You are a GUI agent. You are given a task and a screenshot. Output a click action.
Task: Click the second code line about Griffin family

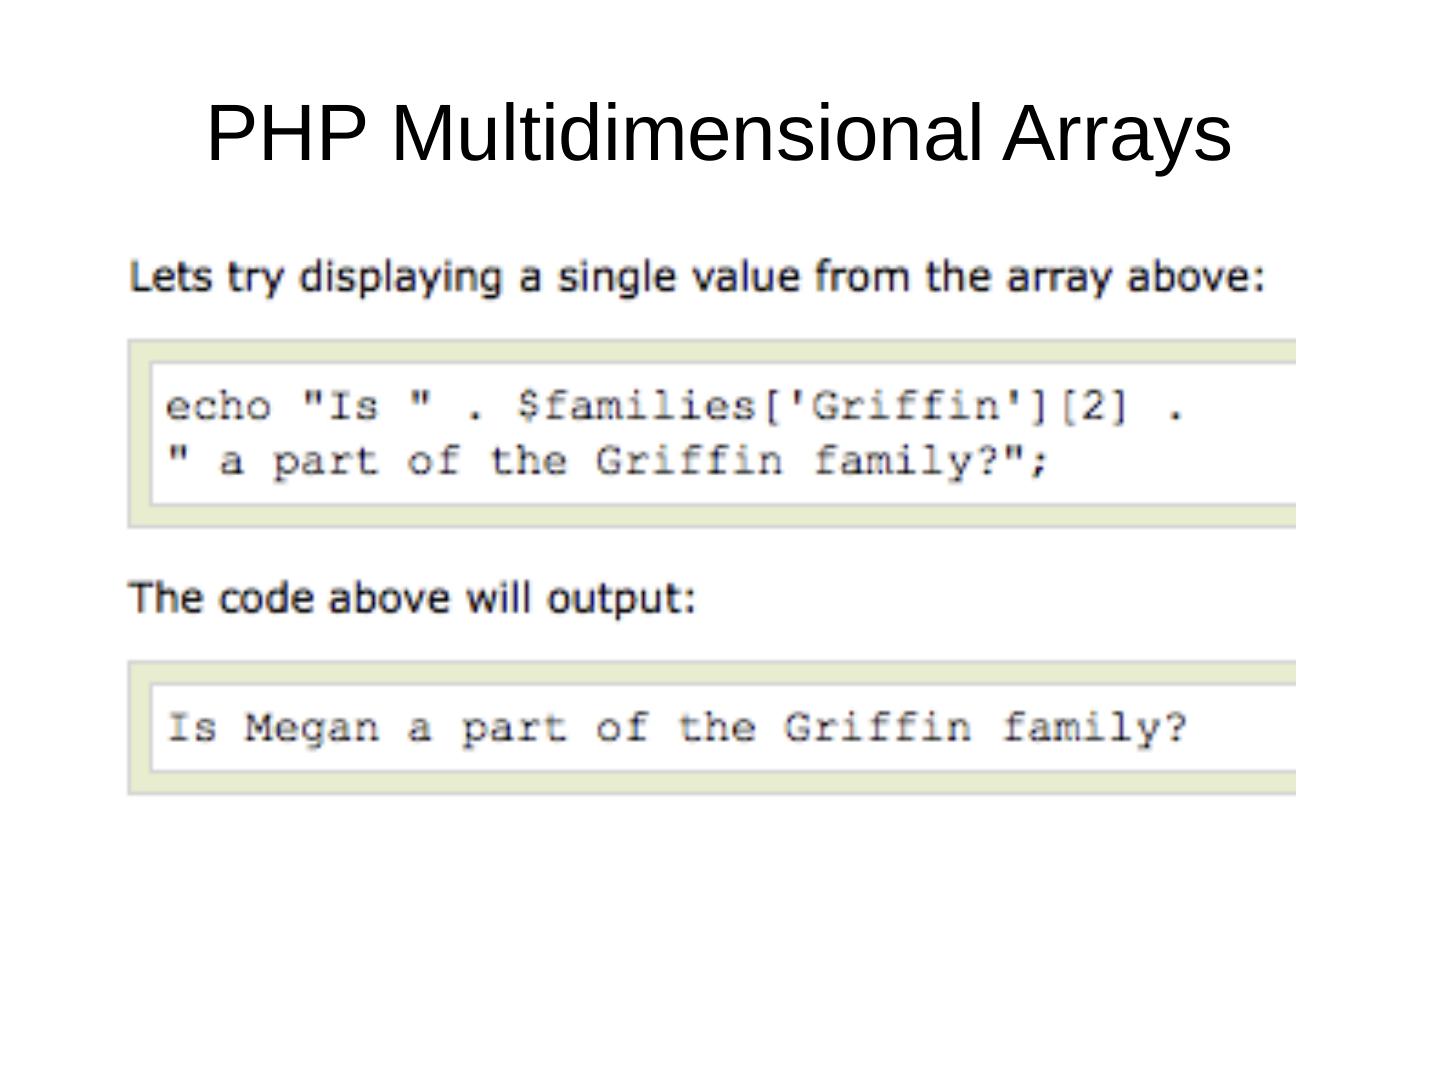point(607,462)
